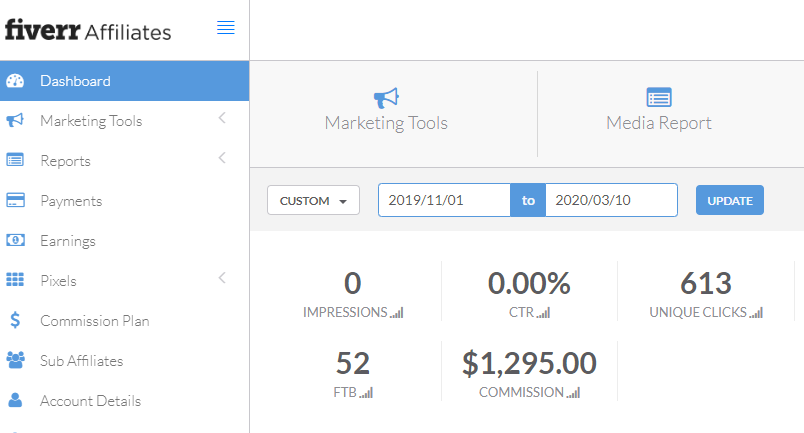The width and height of the screenshot is (804, 433).
Task: Click the Payments credit card icon
Action: (15, 201)
